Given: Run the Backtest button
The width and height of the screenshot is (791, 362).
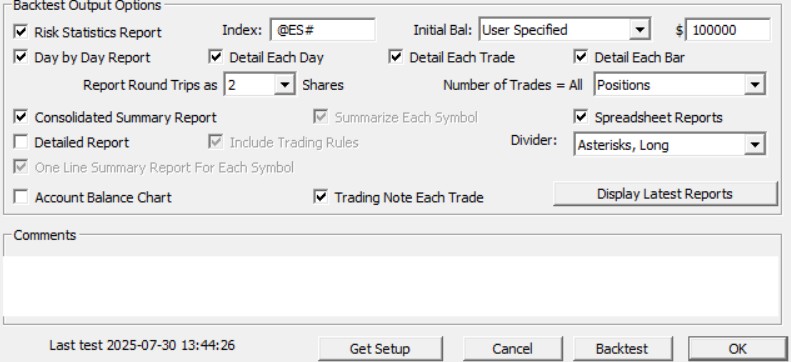Looking at the screenshot, I should tap(623, 348).
